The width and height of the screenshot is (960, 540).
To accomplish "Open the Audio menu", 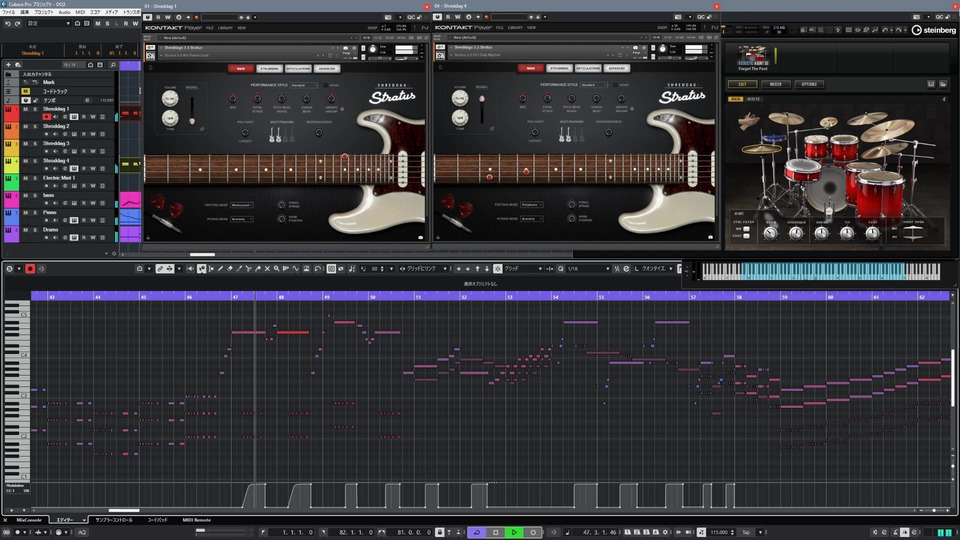I will click(x=64, y=12).
